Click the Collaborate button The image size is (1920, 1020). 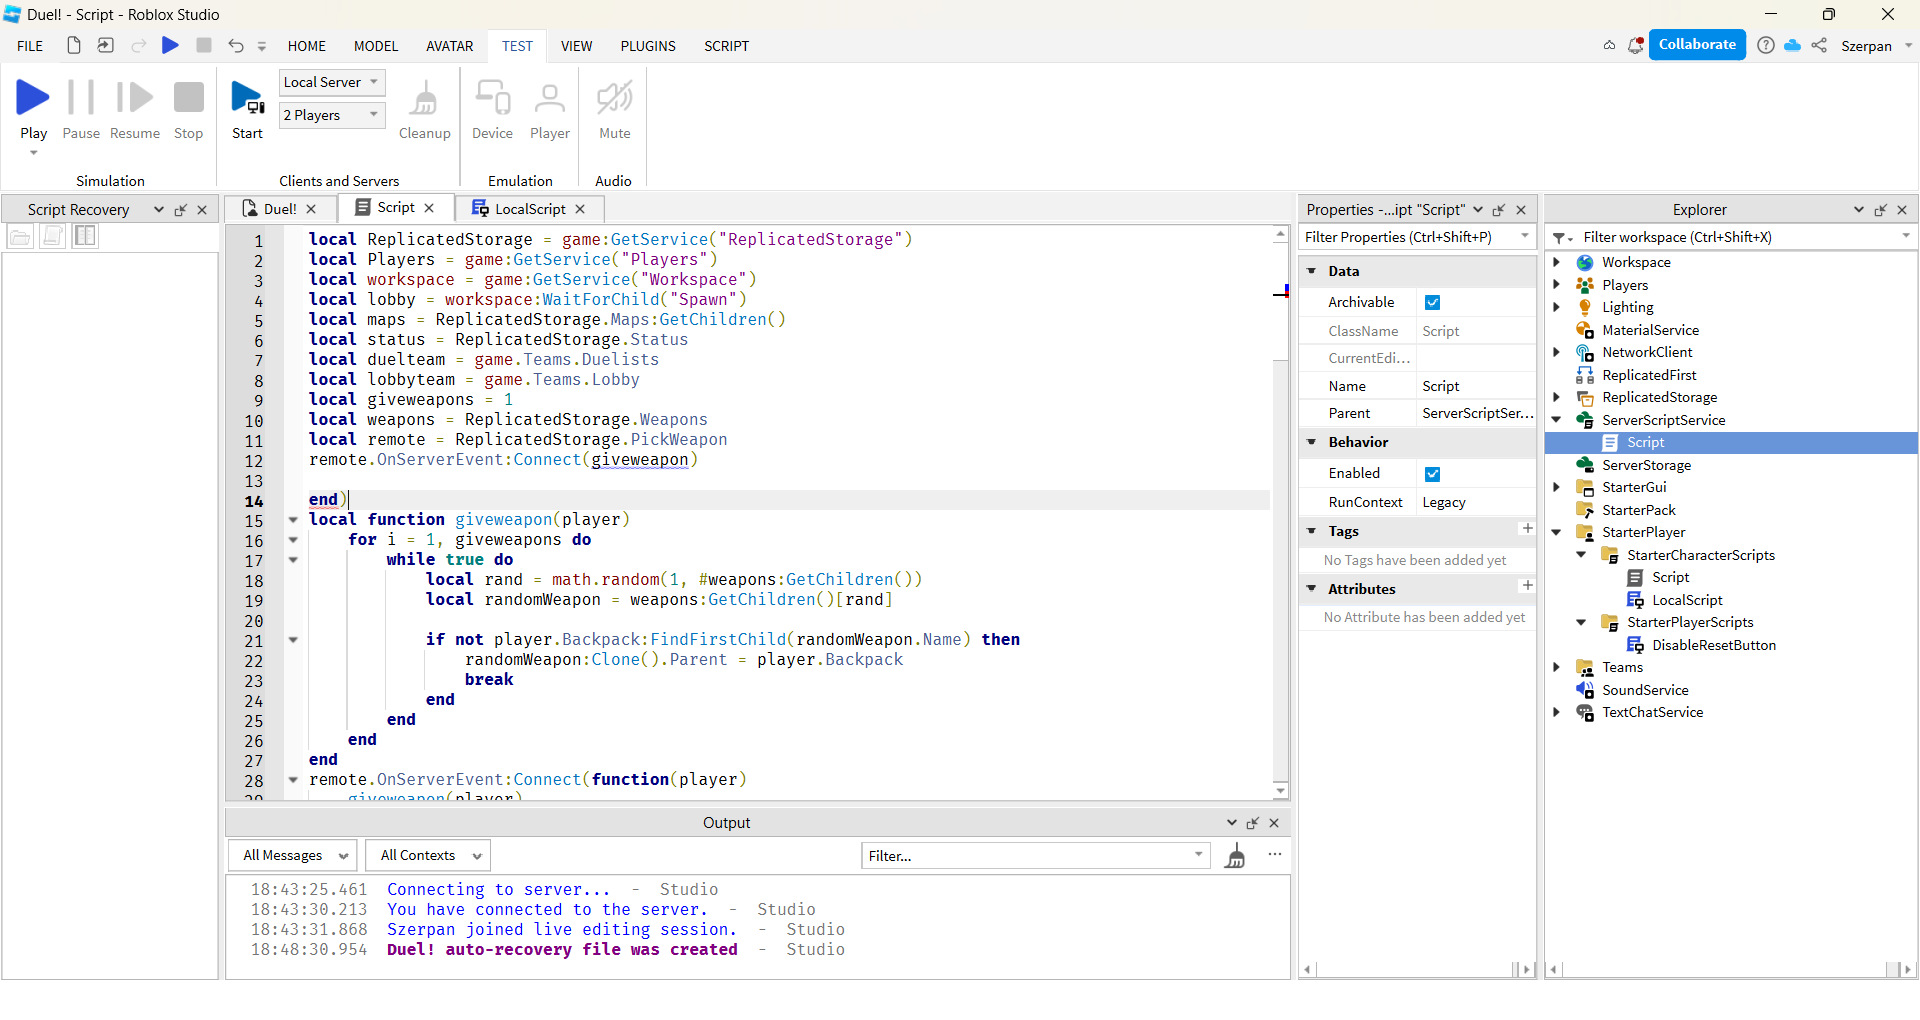1697,45
